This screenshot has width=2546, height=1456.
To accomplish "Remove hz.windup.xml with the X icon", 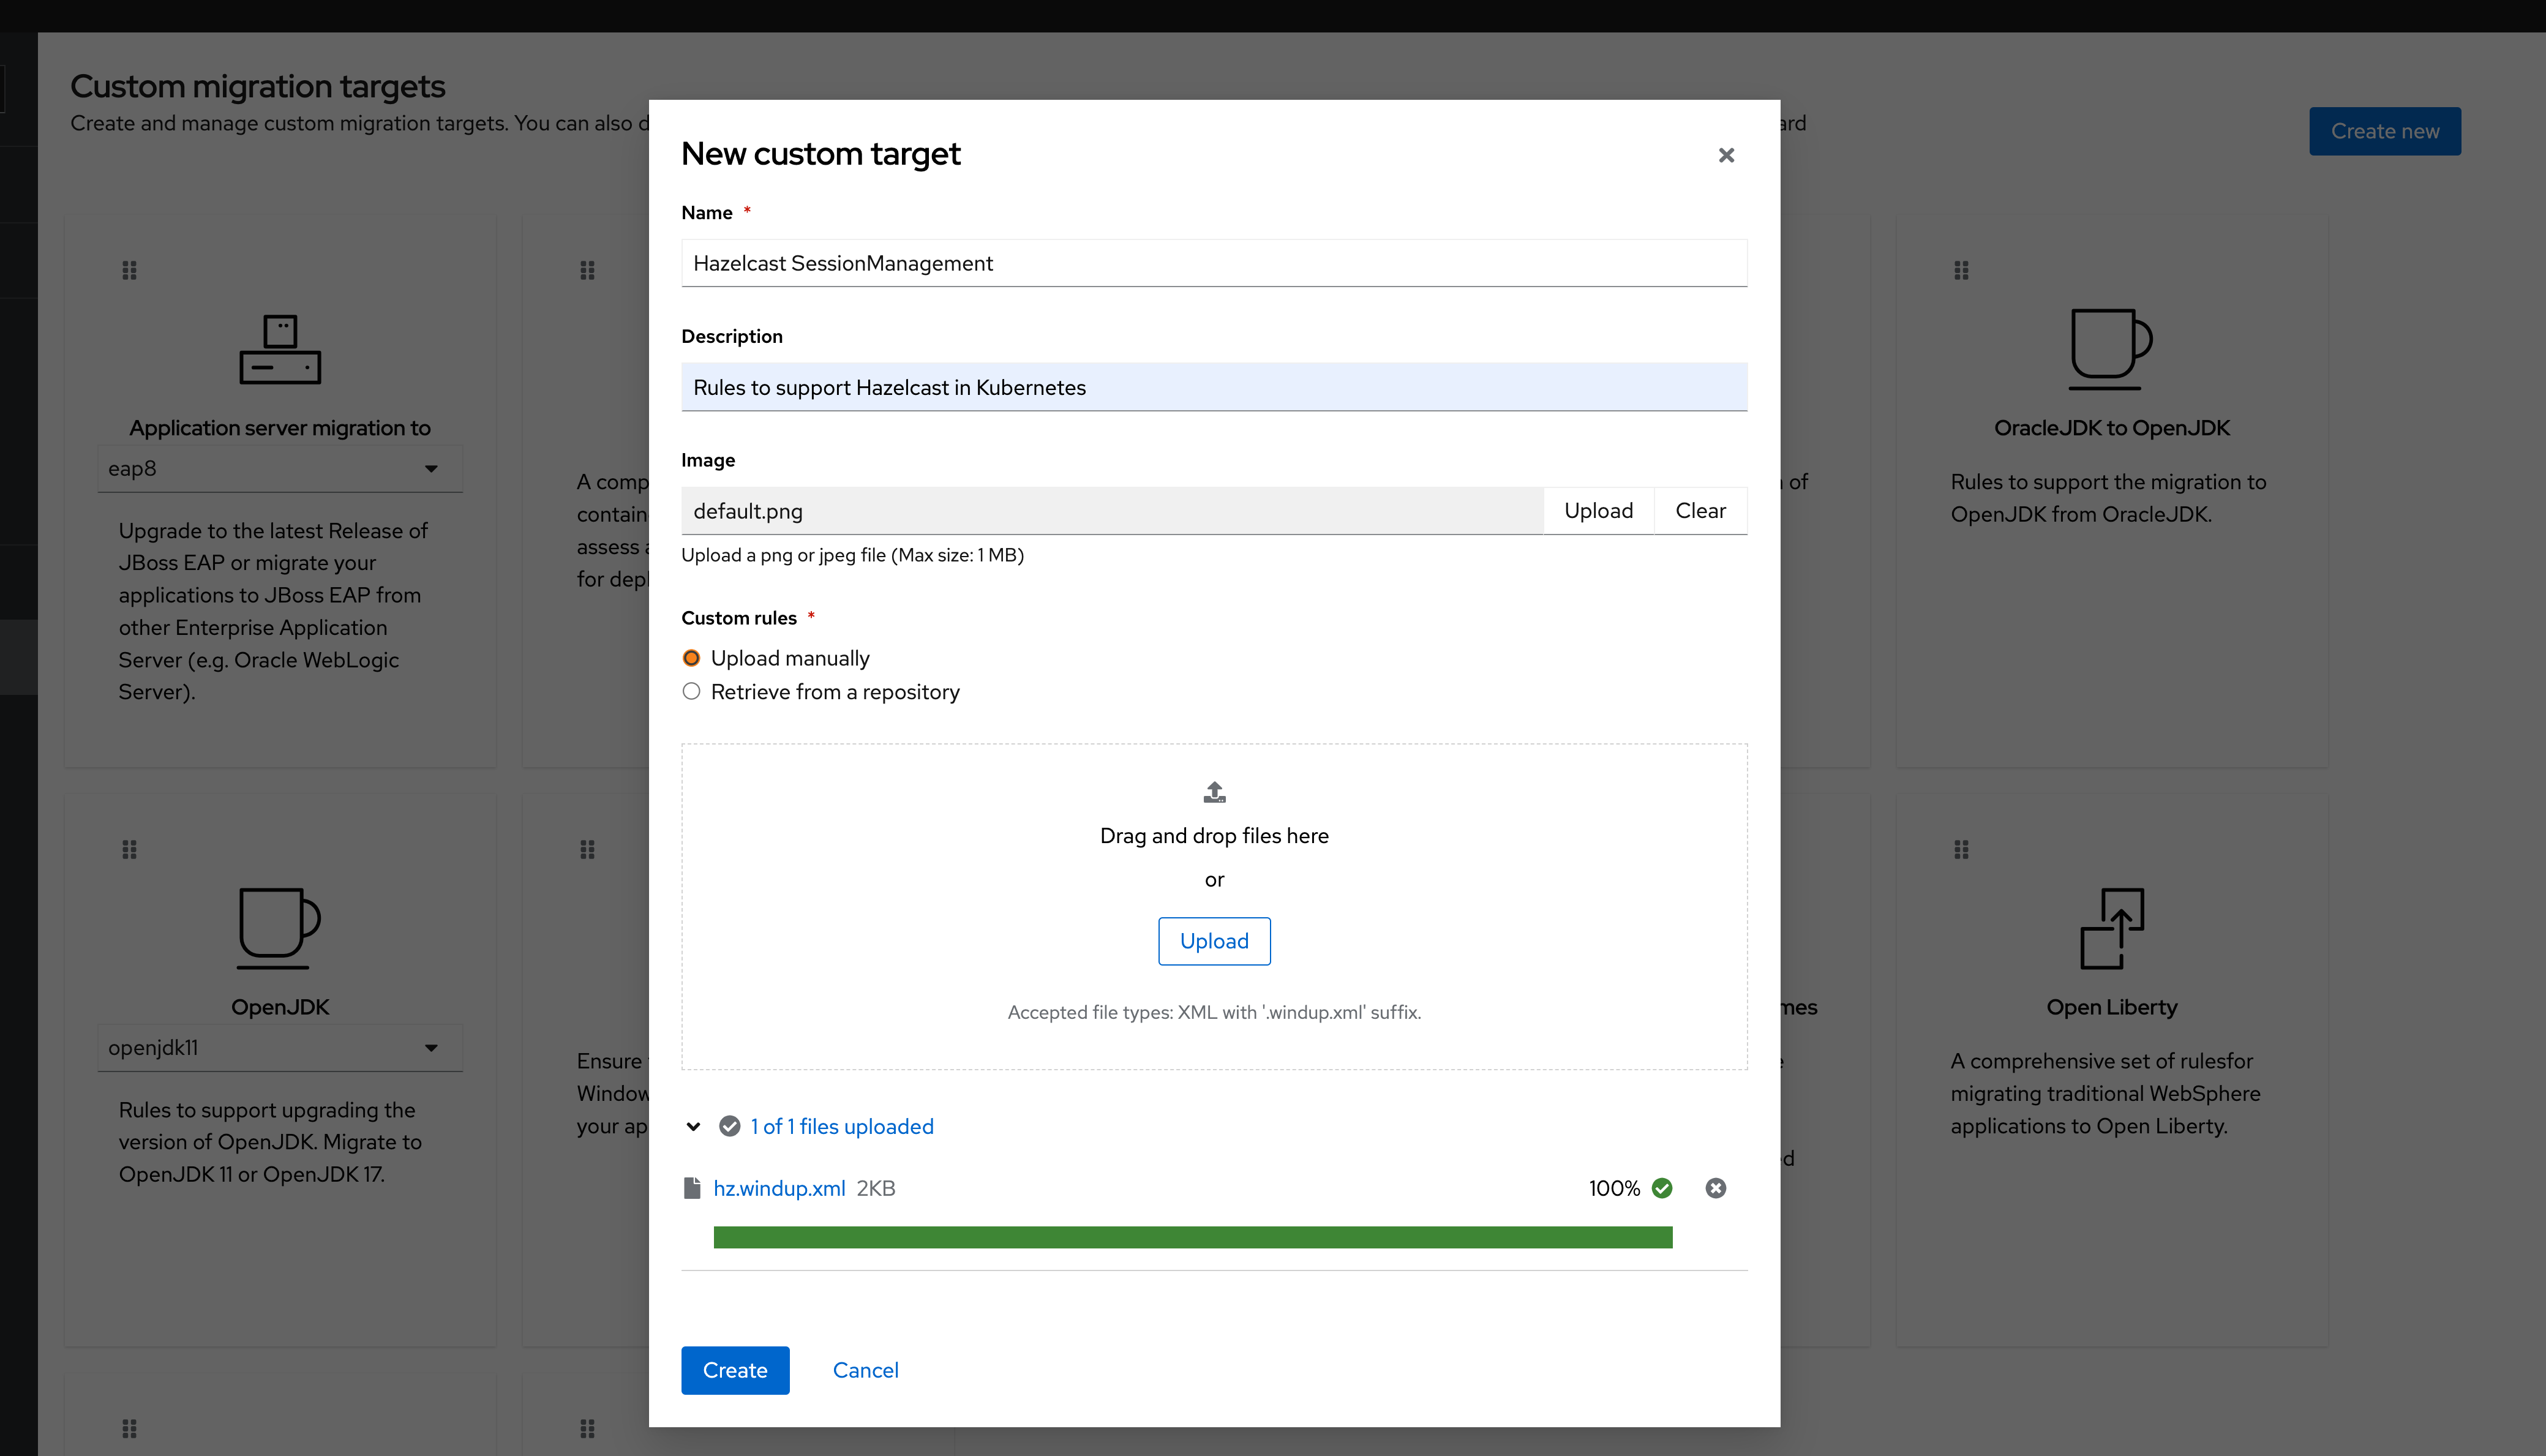I will (1715, 1188).
